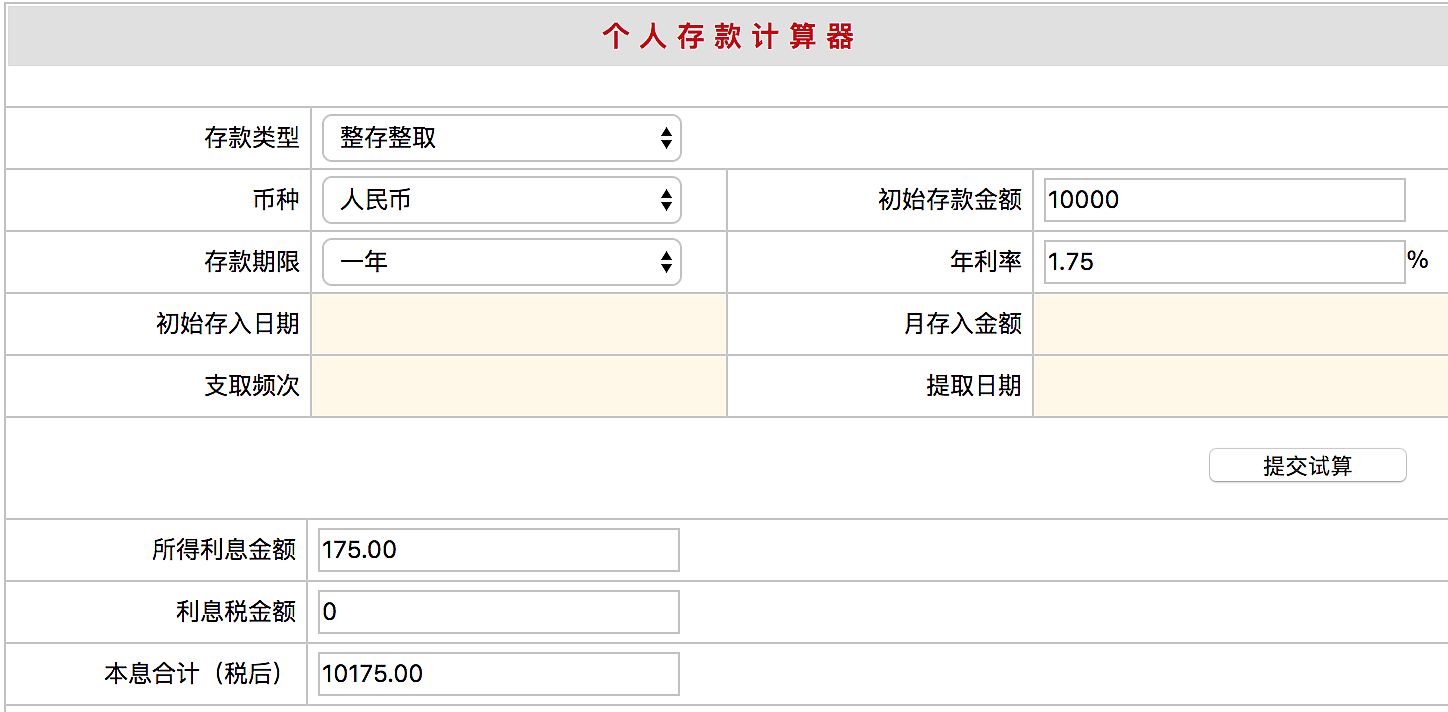Focus the 年利率 input showing 1.75

pyautogui.click(x=1224, y=262)
